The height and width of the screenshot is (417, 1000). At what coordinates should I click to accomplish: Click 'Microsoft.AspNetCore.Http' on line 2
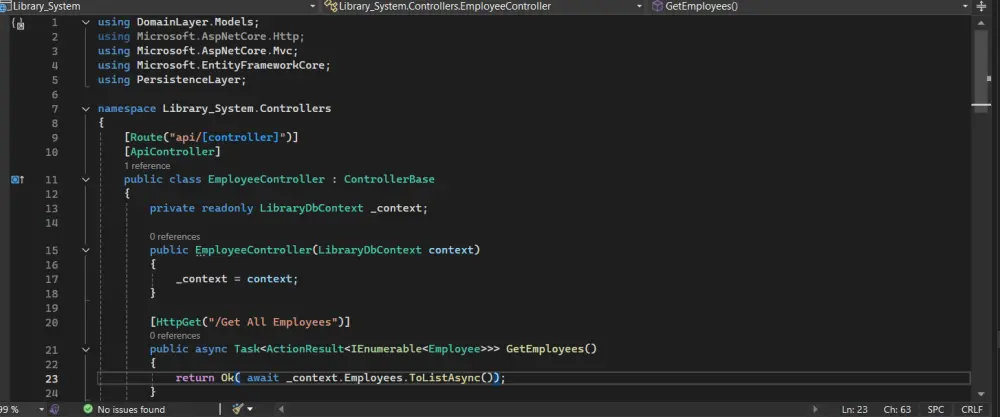tap(220, 36)
